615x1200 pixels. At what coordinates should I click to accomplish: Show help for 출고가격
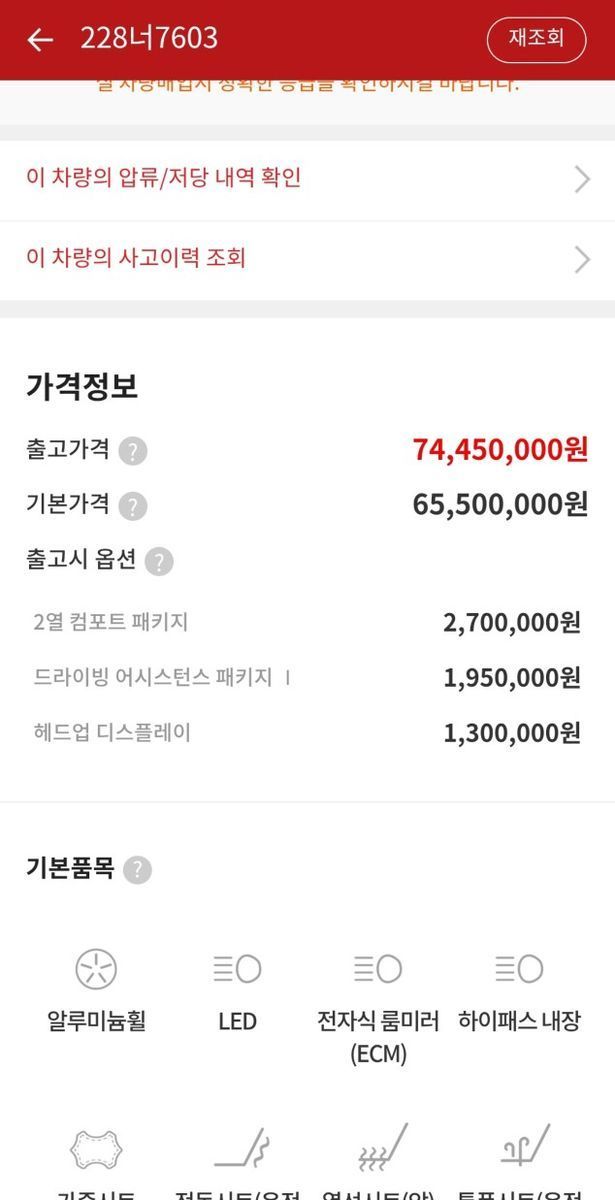pyautogui.click(x=132, y=451)
